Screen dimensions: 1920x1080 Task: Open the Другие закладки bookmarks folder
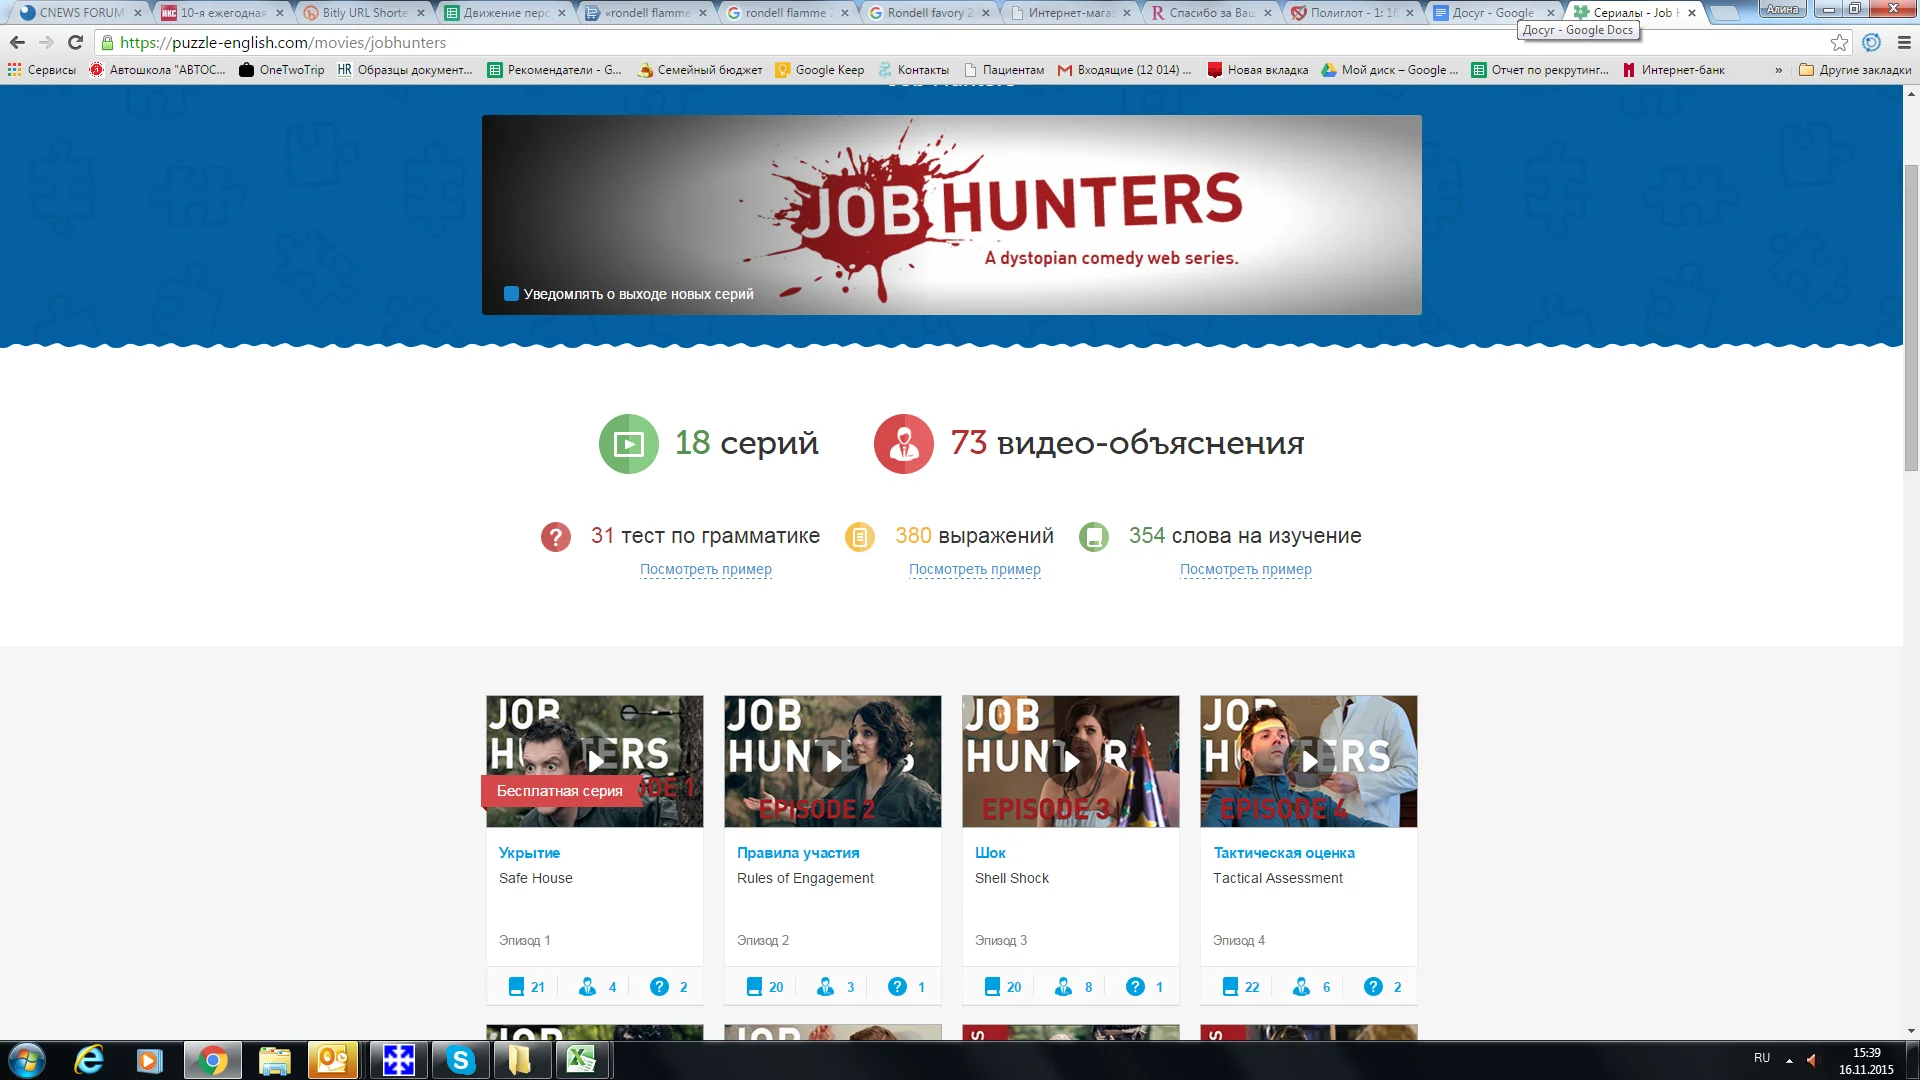point(1855,70)
